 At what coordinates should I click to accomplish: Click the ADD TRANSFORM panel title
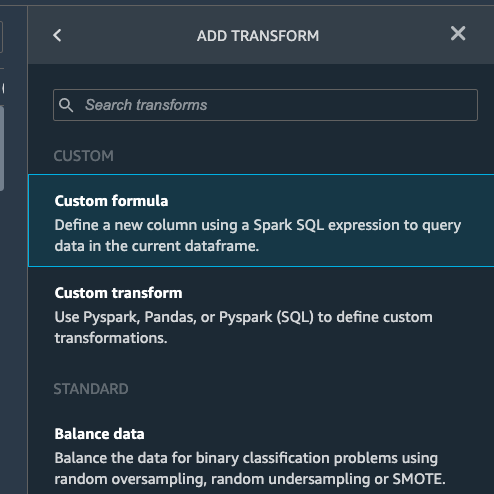[x=258, y=36]
